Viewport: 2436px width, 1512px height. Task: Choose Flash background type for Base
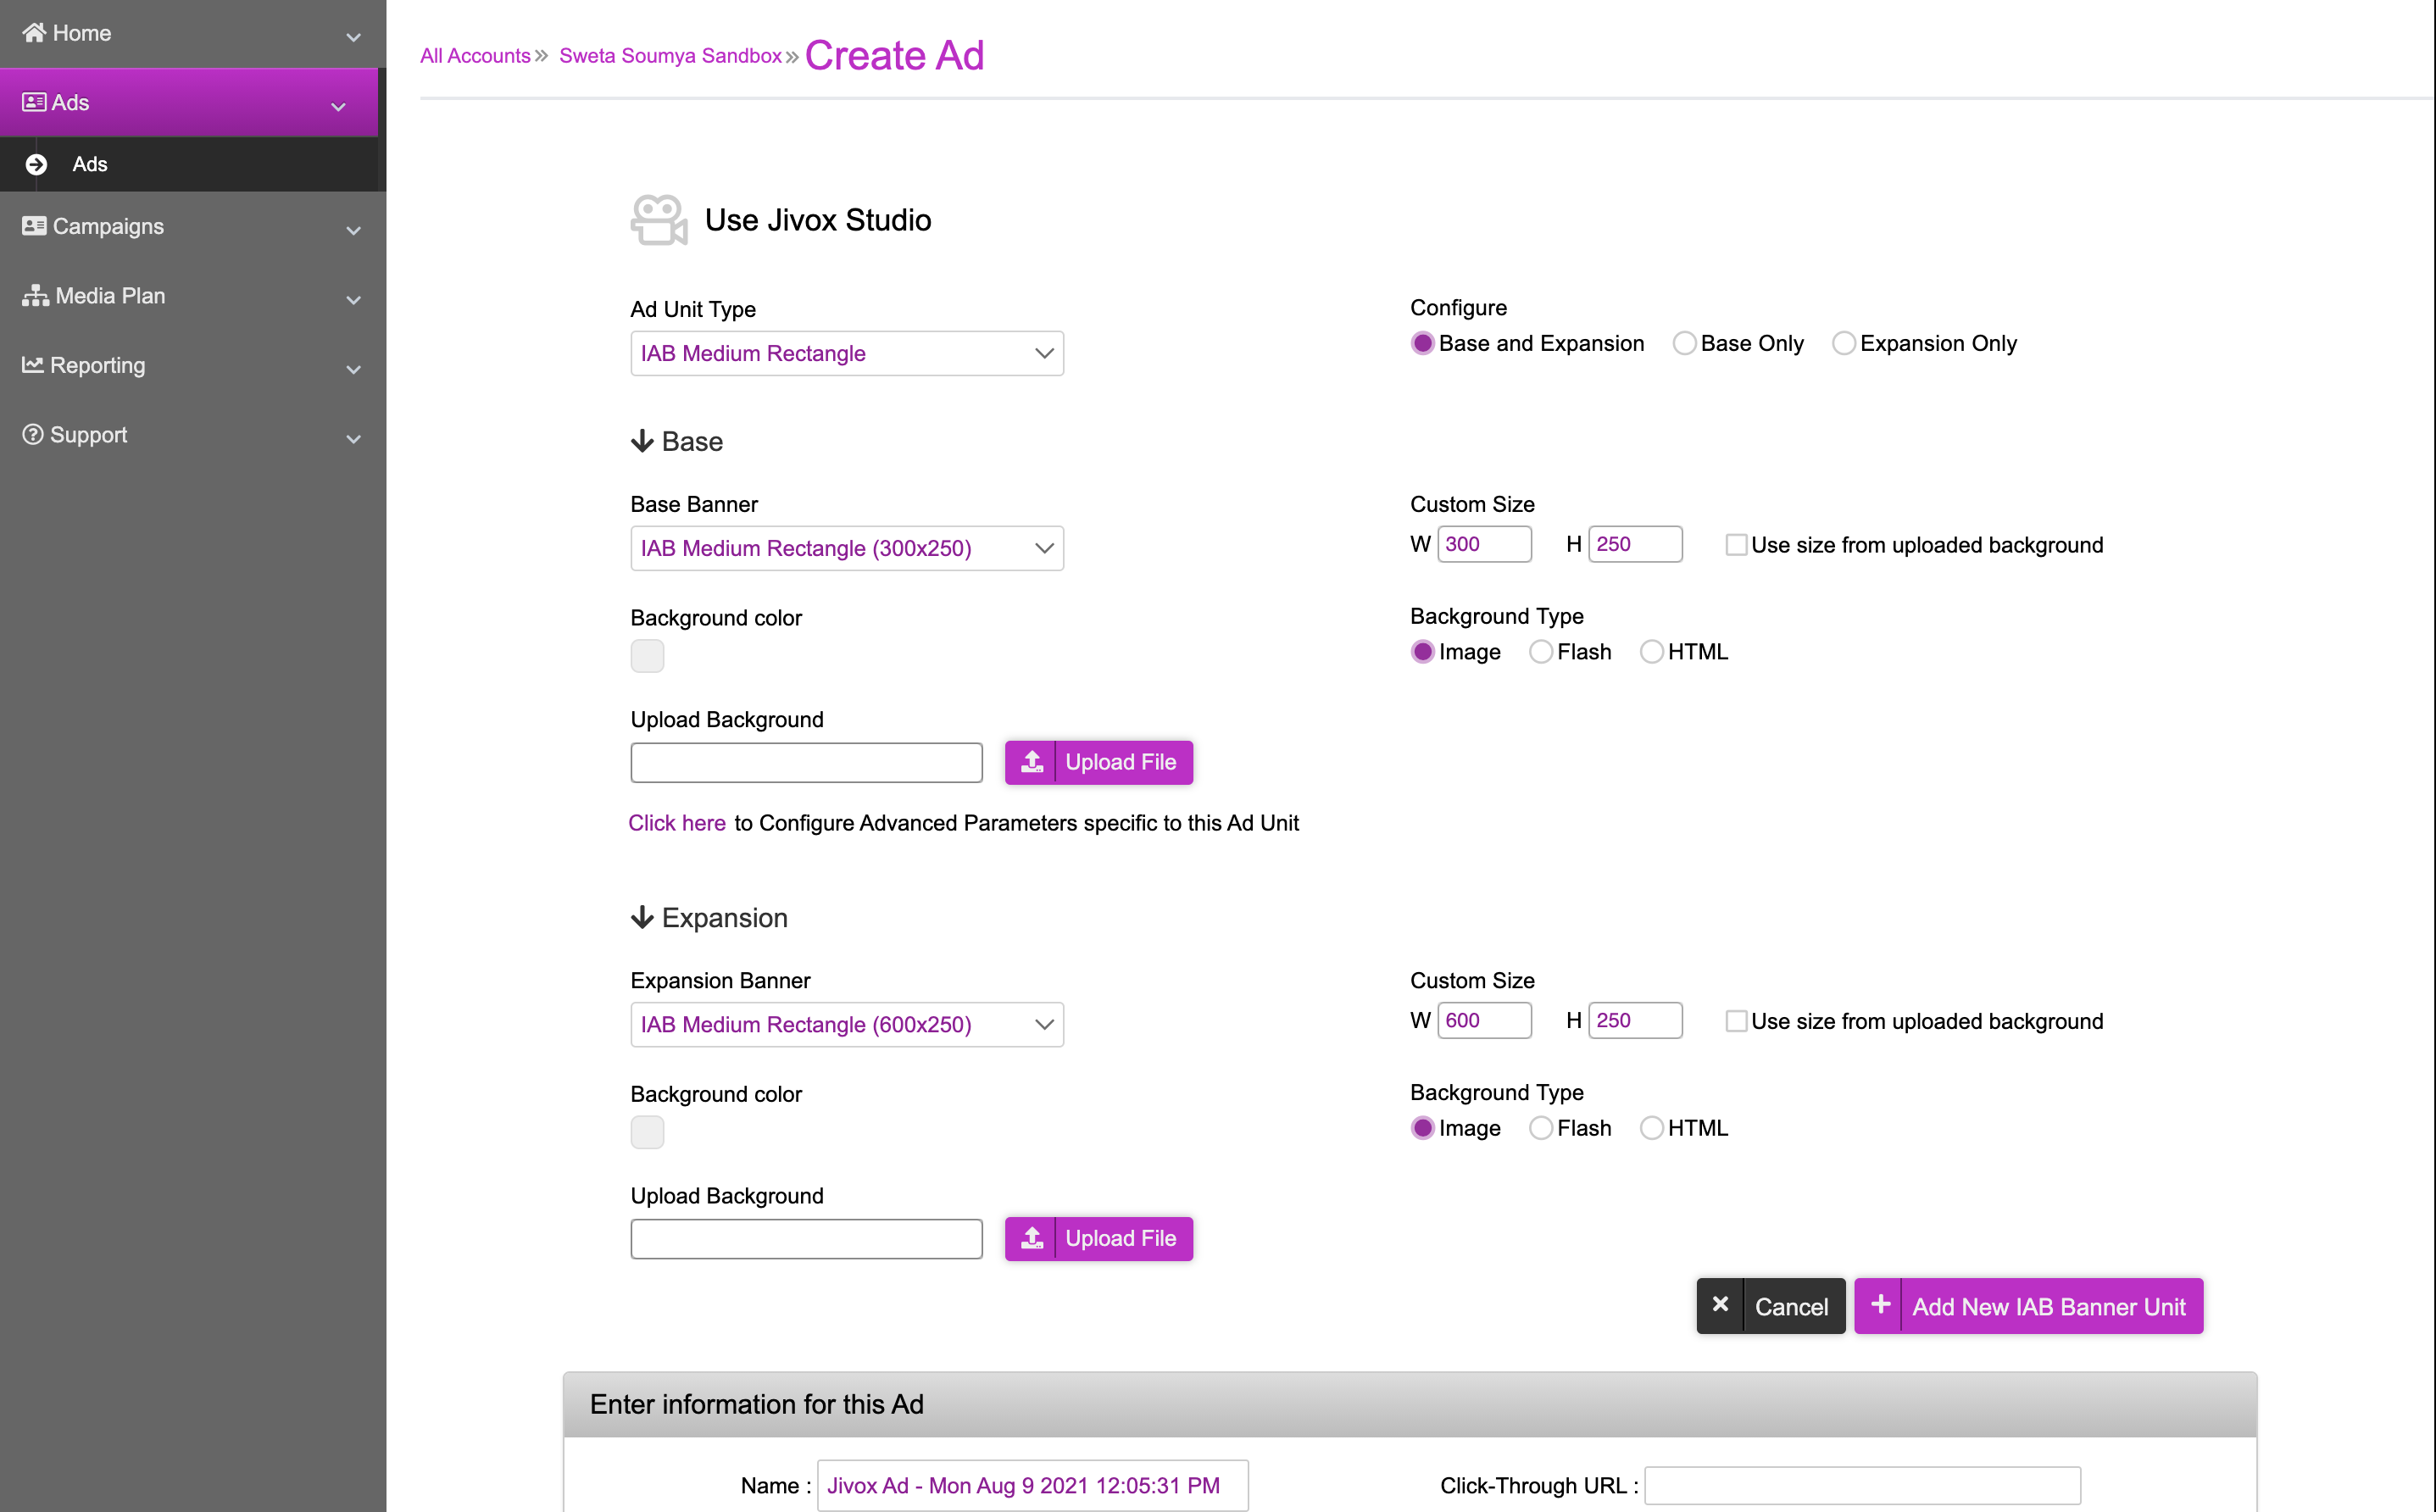click(1540, 652)
